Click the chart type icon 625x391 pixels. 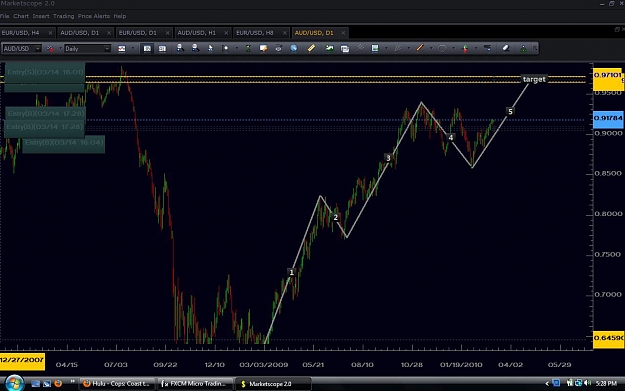pyautogui.click(x=122, y=49)
